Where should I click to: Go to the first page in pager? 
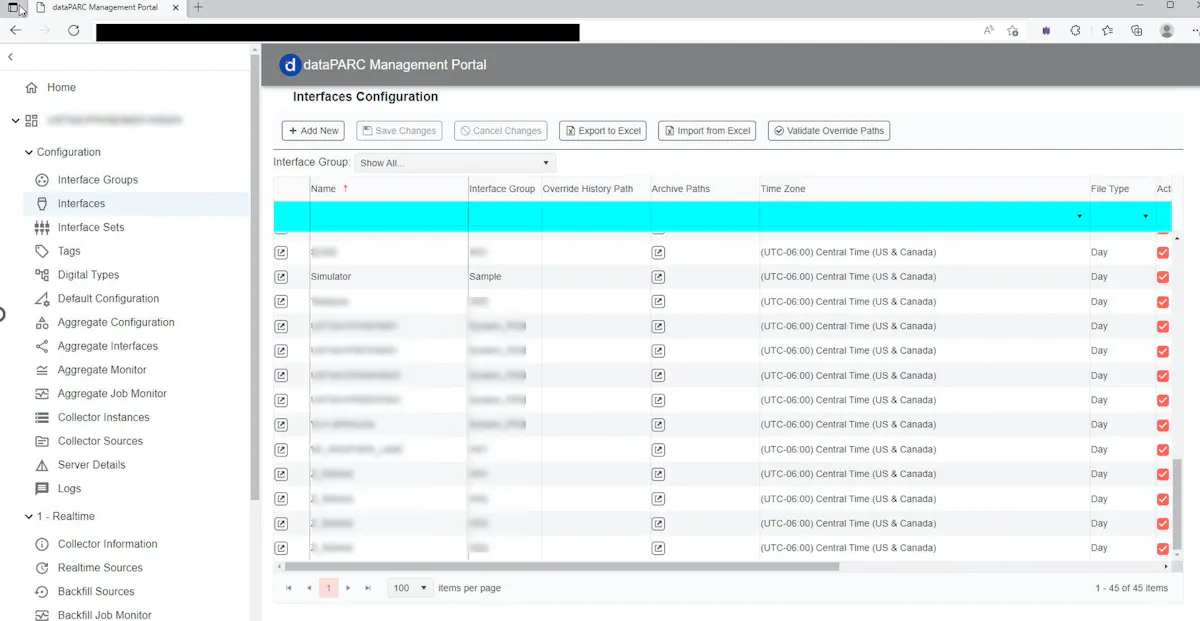289,588
